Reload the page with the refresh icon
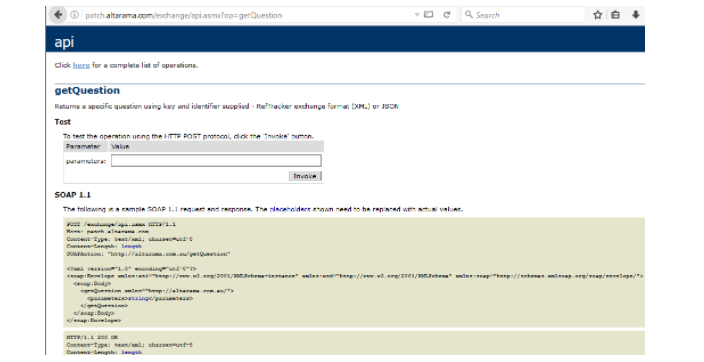 pos(447,15)
